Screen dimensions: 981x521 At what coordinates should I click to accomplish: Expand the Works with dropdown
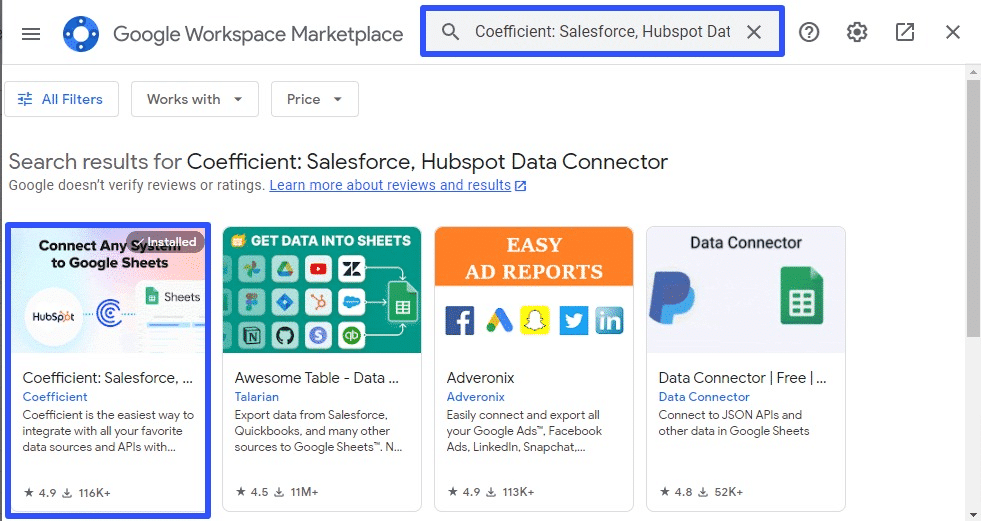[195, 99]
